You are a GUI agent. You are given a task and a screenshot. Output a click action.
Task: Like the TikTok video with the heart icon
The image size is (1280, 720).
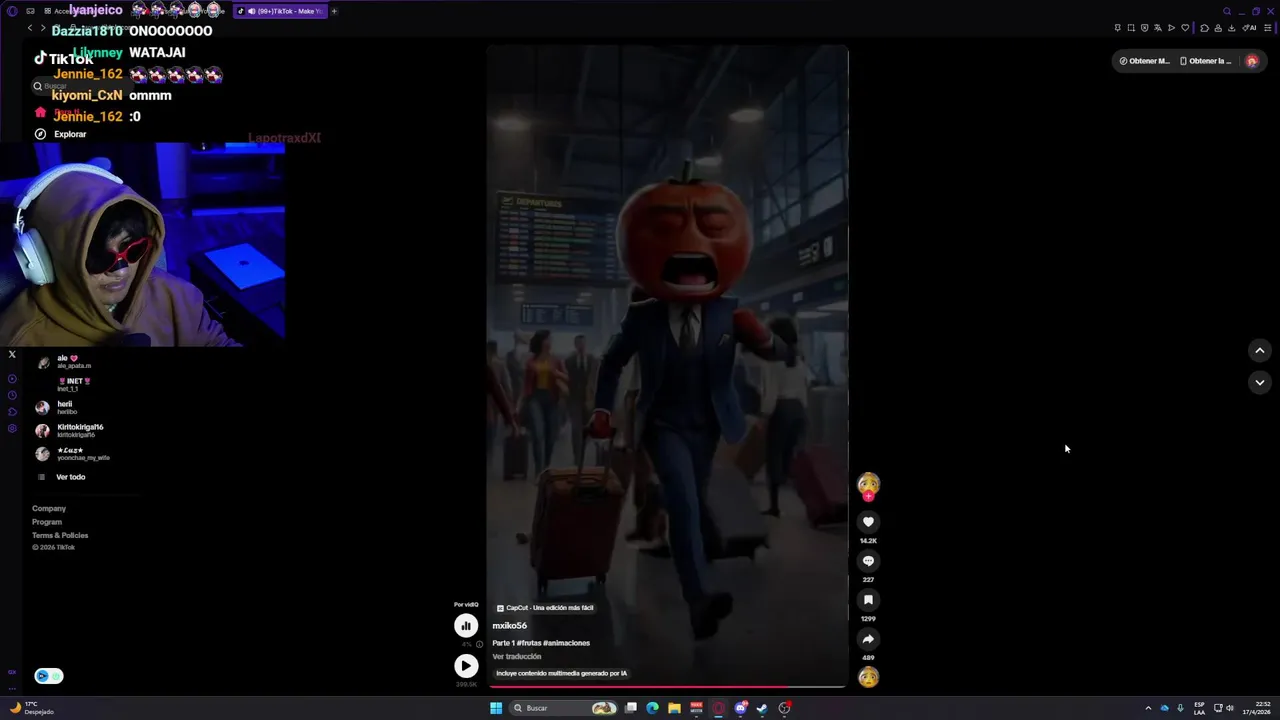pos(868,522)
